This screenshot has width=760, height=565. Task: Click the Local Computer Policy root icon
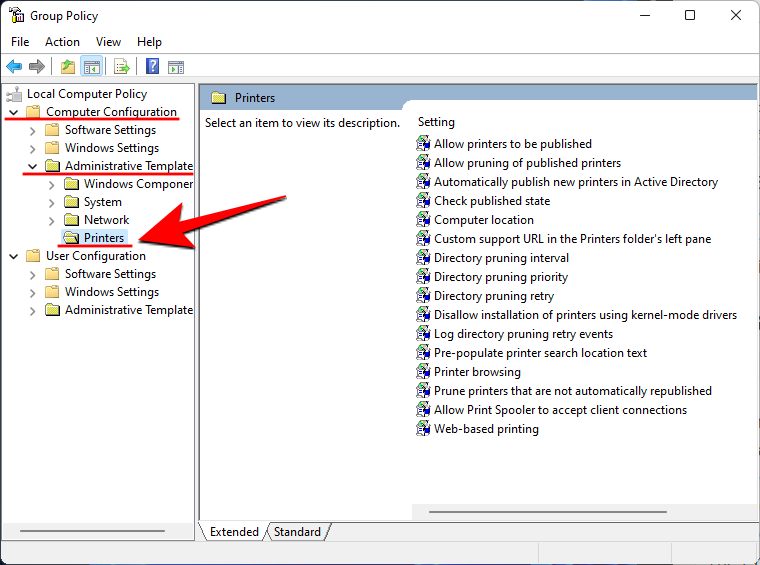[x=15, y=94]
